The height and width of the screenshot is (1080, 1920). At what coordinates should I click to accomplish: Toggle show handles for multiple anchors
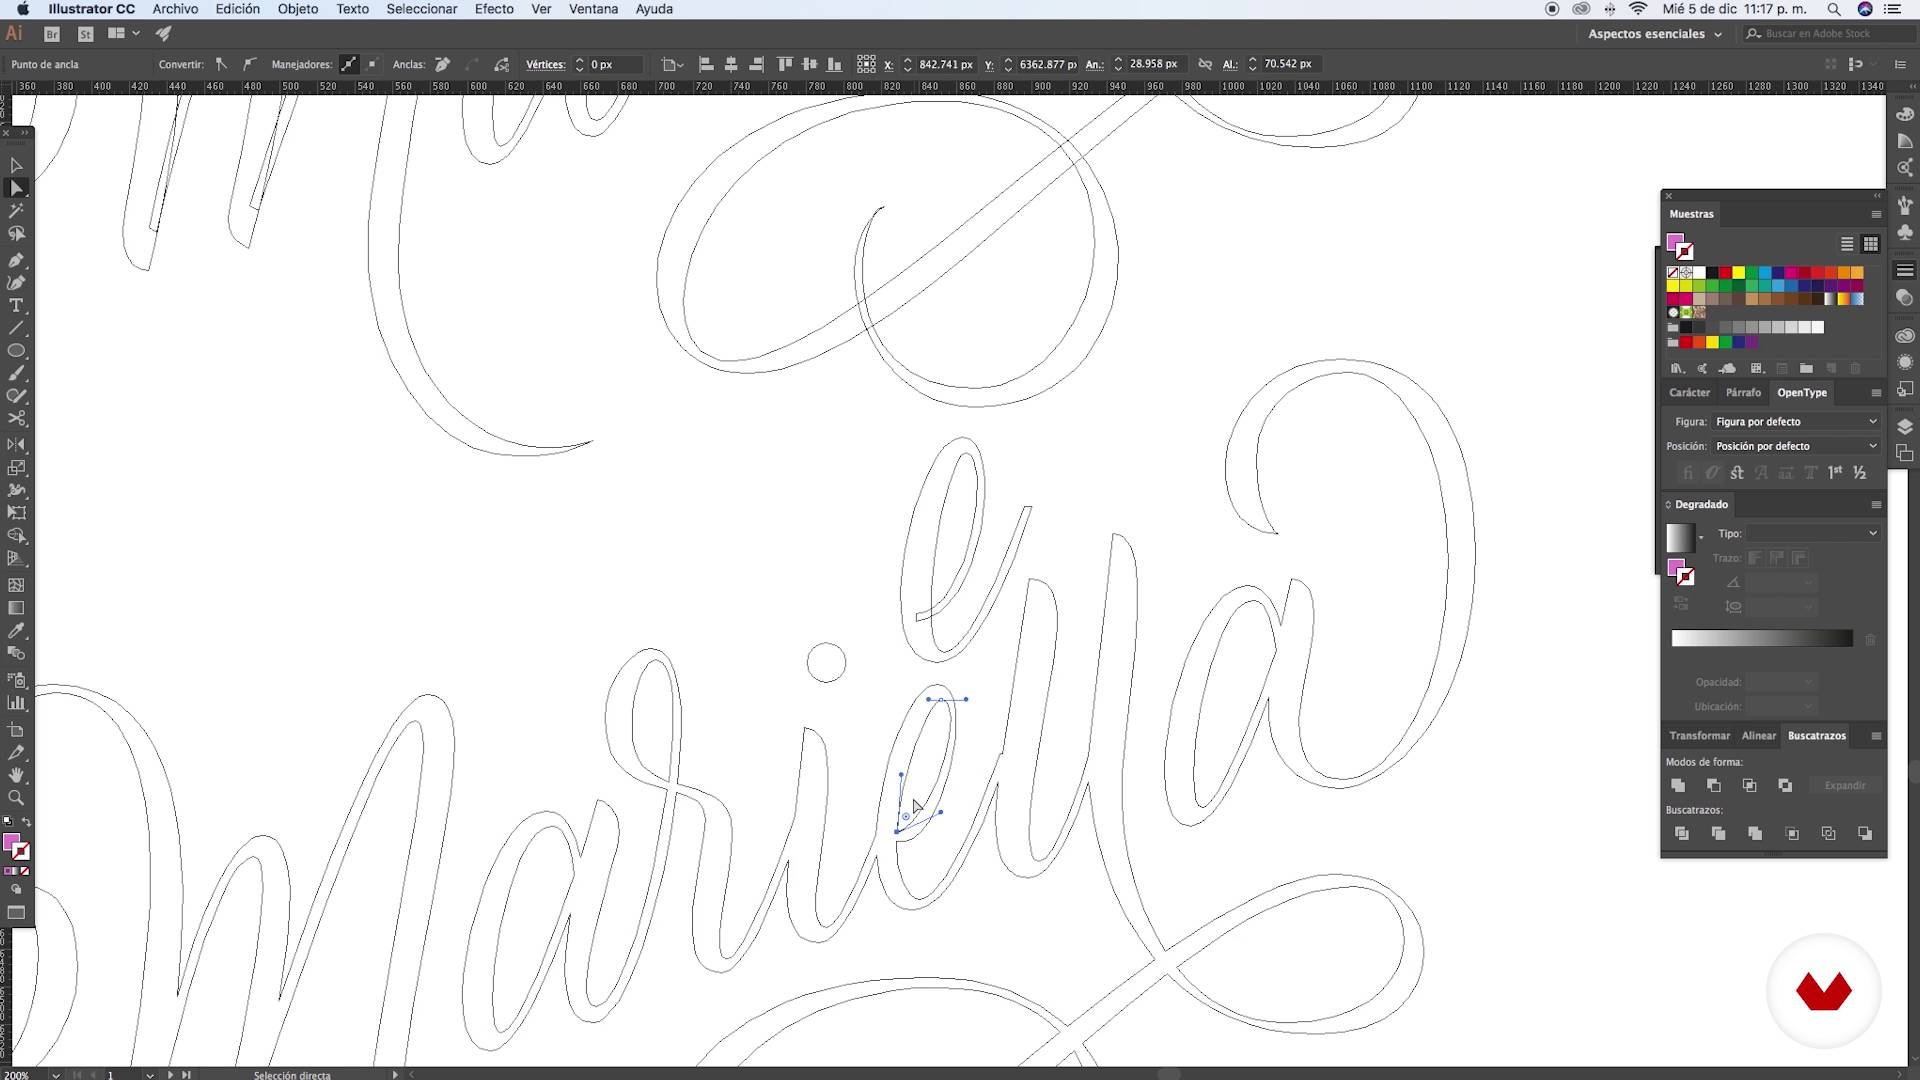click(x=348, y=64)
